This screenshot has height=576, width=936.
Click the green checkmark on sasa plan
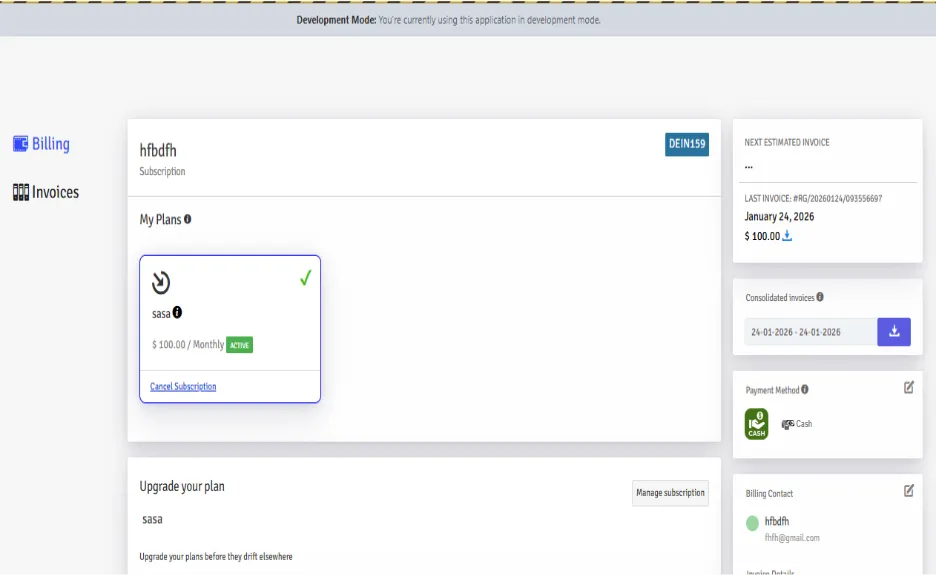[x=306, y=278]
